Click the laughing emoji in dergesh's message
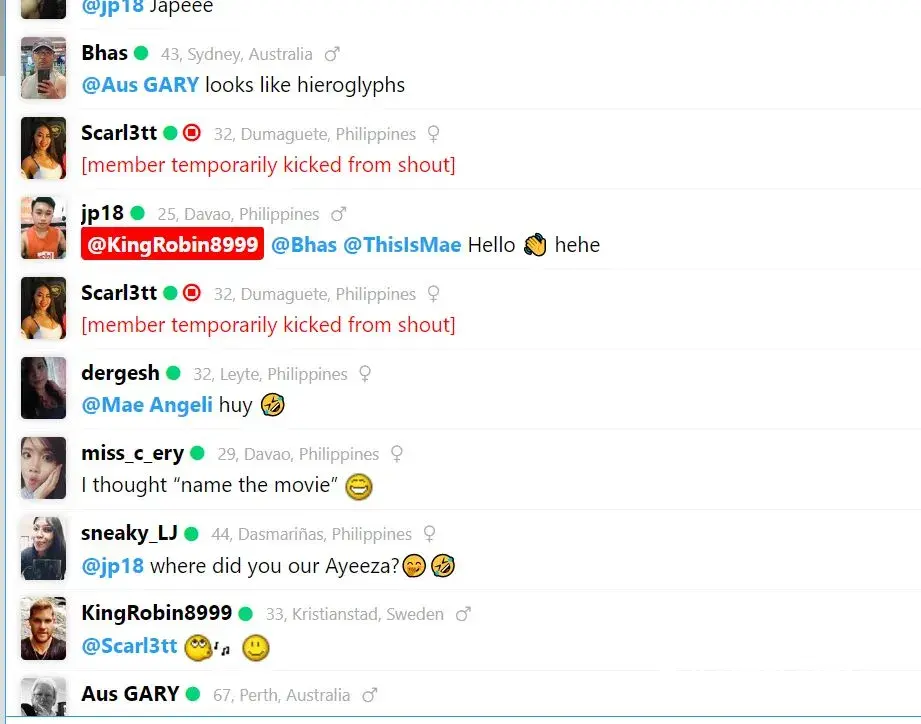The image size is (921, 724). pos(273,405)
